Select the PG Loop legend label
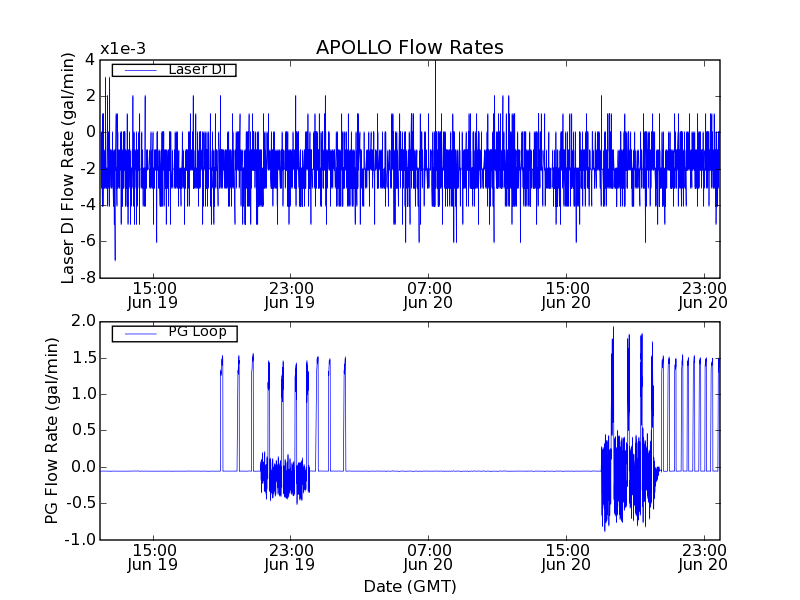Image resolution: width=800 pixels, height=600 pixels. (197, 332)
